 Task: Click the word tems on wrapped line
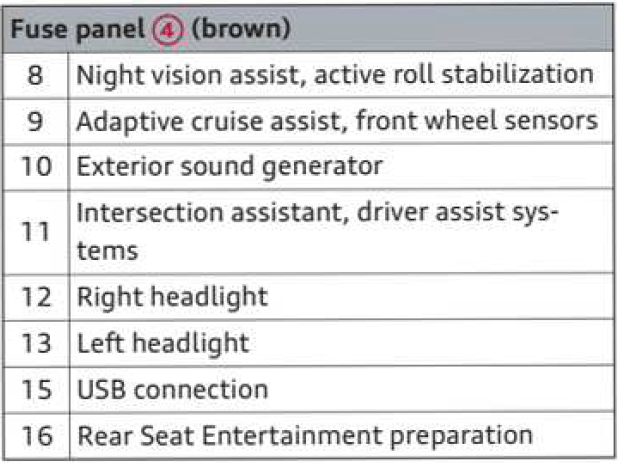[107, 251]
